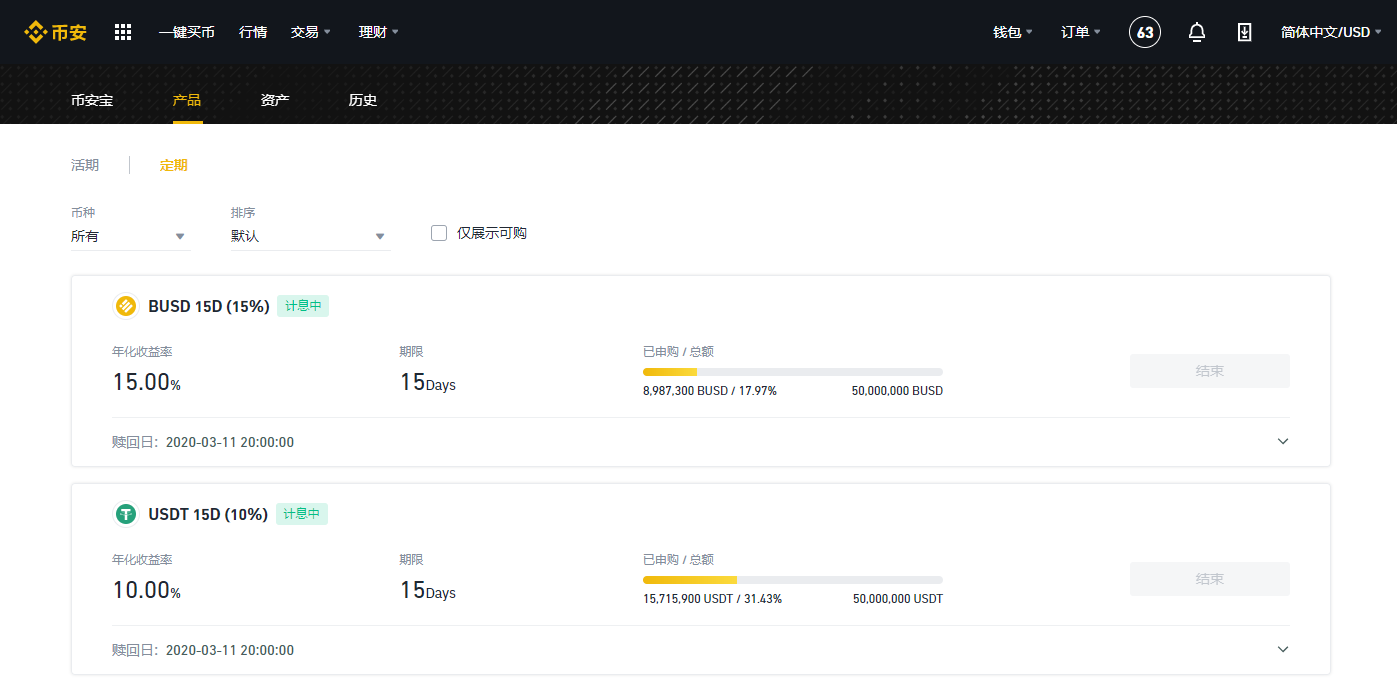Switch to the 历史 tab
Viewport: 1397px width, 682px height.
pos(362,100)
